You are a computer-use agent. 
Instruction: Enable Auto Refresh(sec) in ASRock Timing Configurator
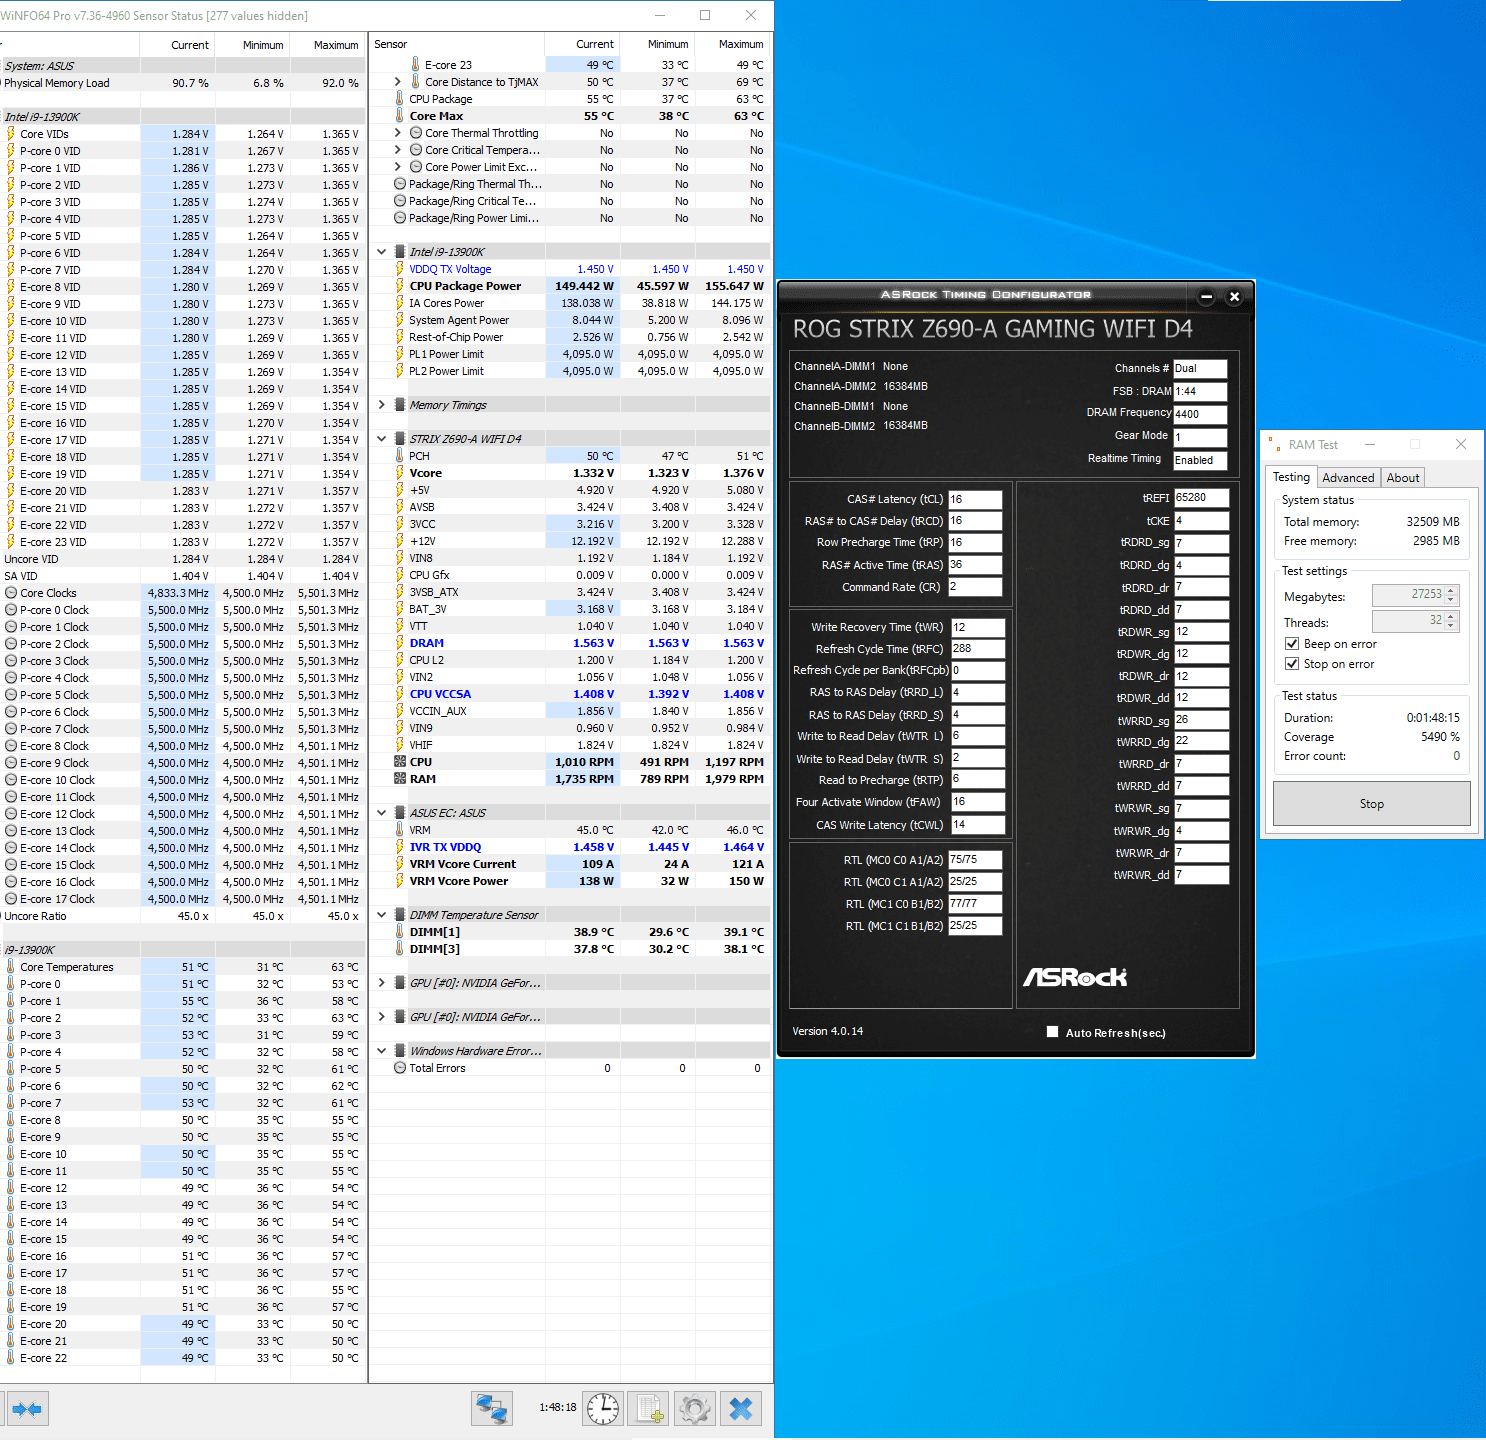pos(1052,1032)
